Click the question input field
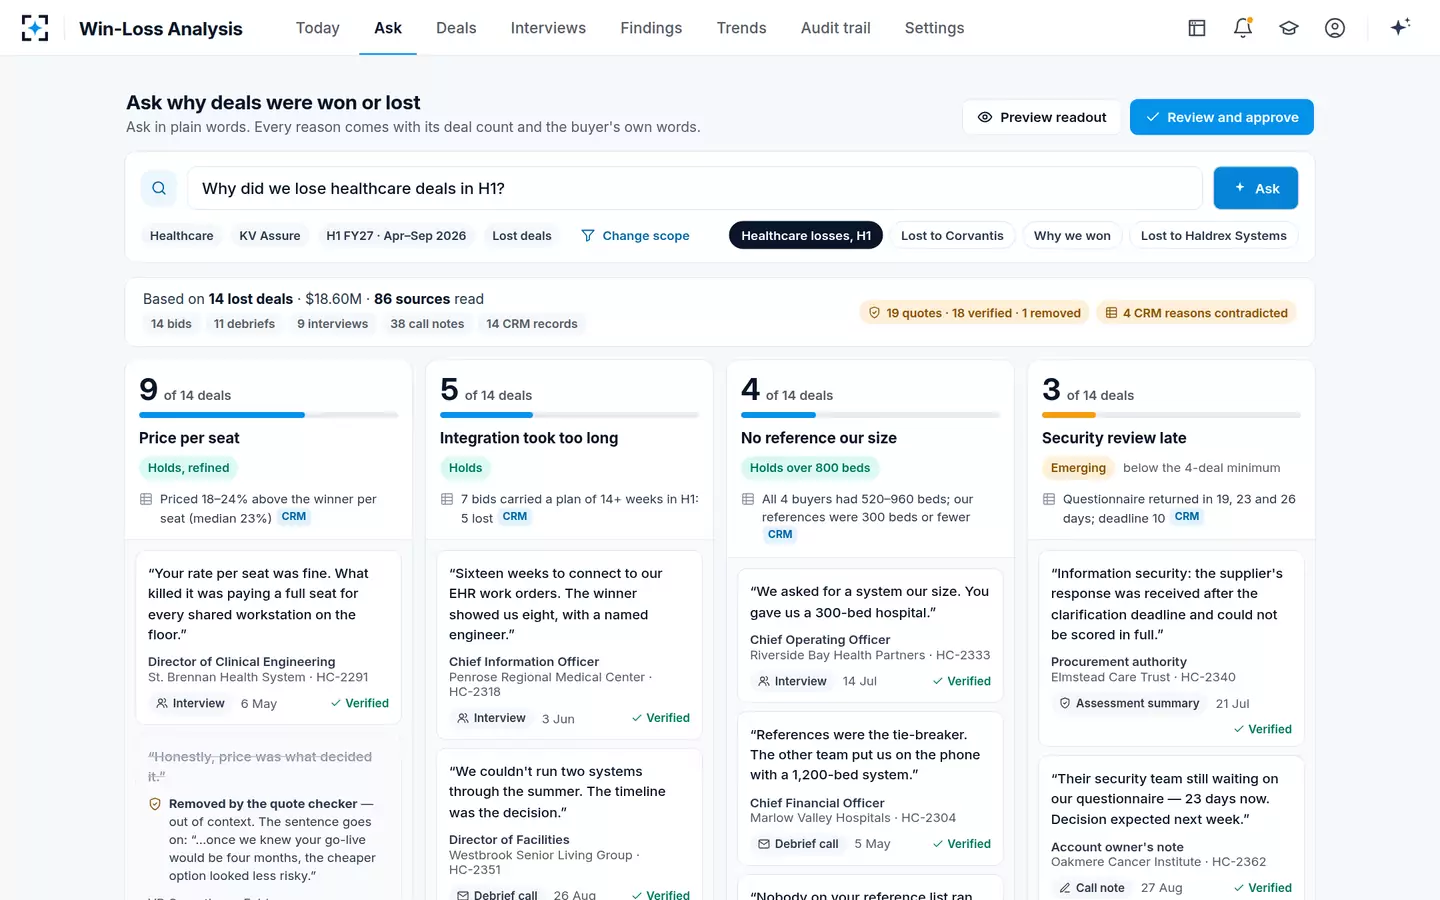Image resolution: width=1440 pixels, height=900 pixels. pyautogui.click(x=695, y=188)
